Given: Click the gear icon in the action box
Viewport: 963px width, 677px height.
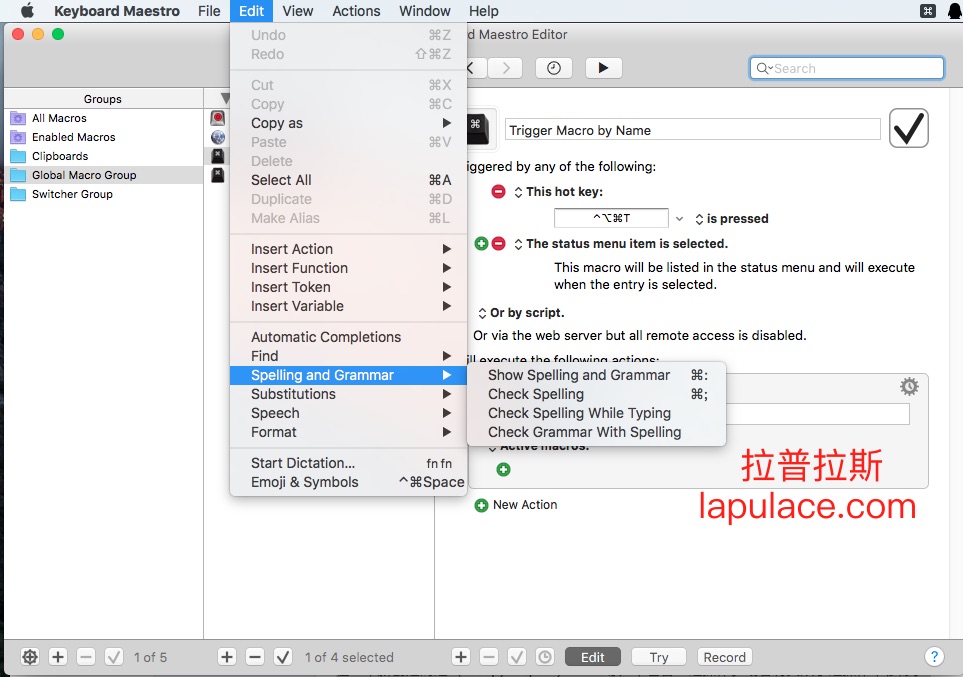Looking at the screenshot, I should point(908,387).
